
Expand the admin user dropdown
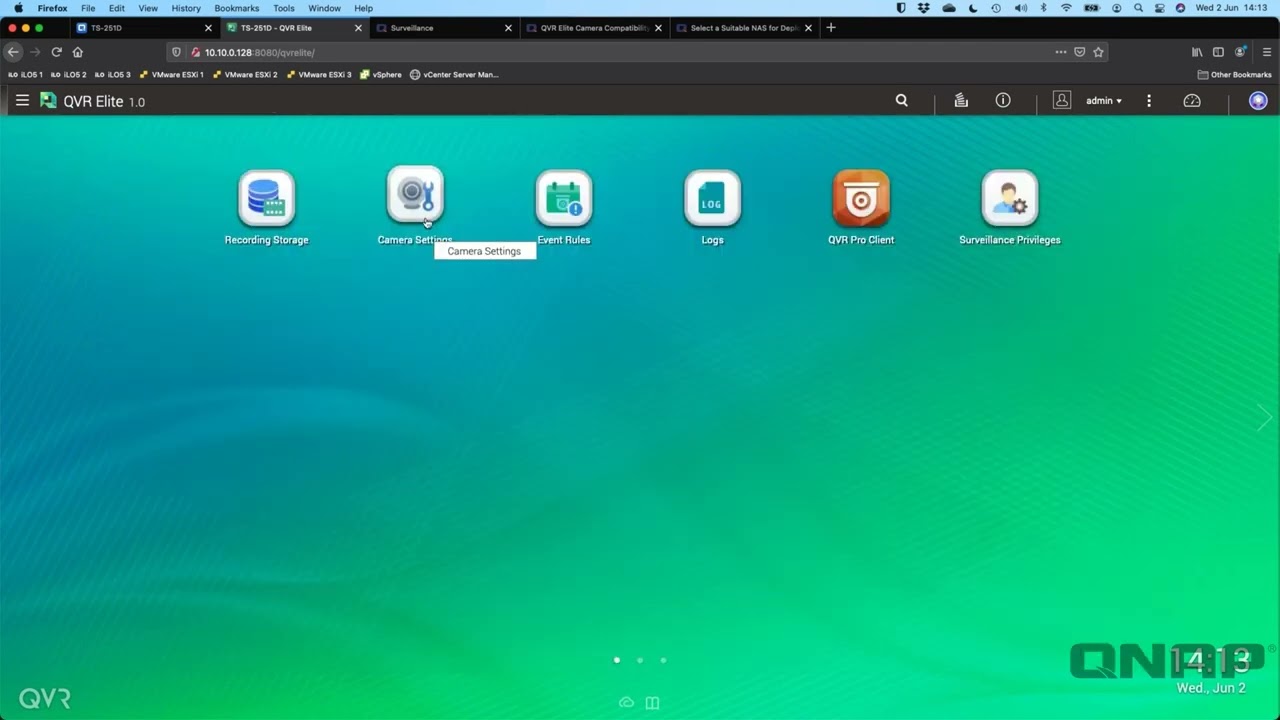tap(1104, 101)
